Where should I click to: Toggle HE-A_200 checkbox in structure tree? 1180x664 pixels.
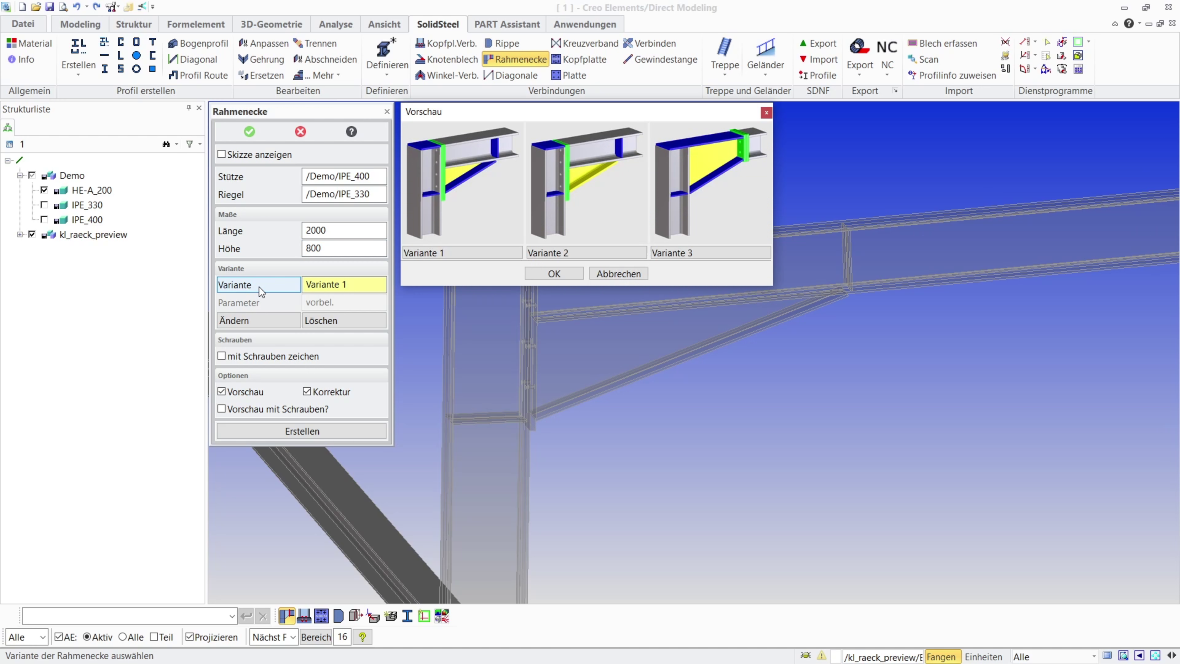point(44,190)
